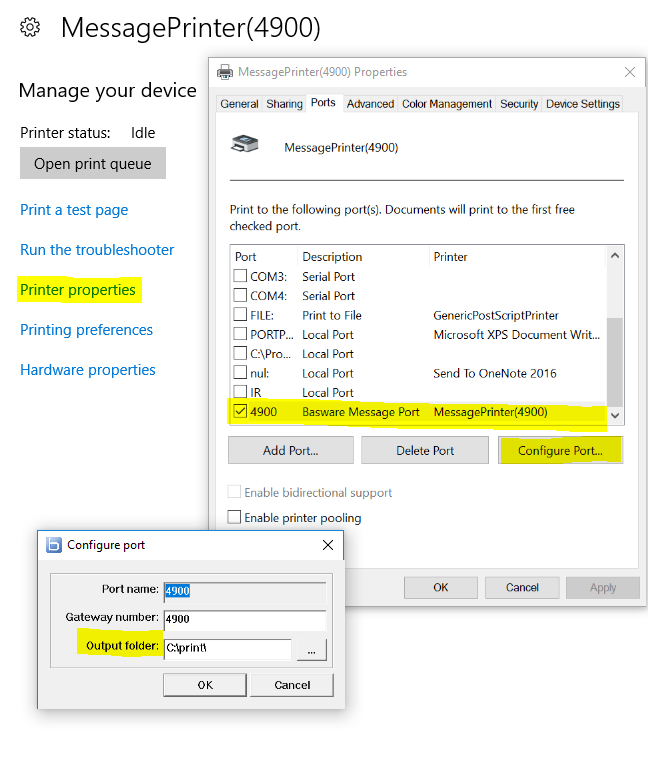Image resolution: width=648 pixels, height=768 pixels.
Task: Open Printer properties link
Action: (78, 290)
